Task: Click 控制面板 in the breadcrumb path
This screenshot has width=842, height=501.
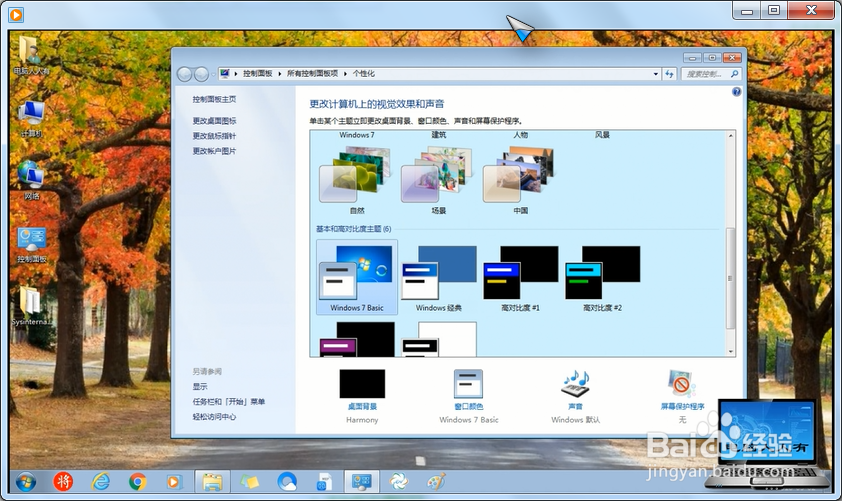Action: (x=257, y=74)
